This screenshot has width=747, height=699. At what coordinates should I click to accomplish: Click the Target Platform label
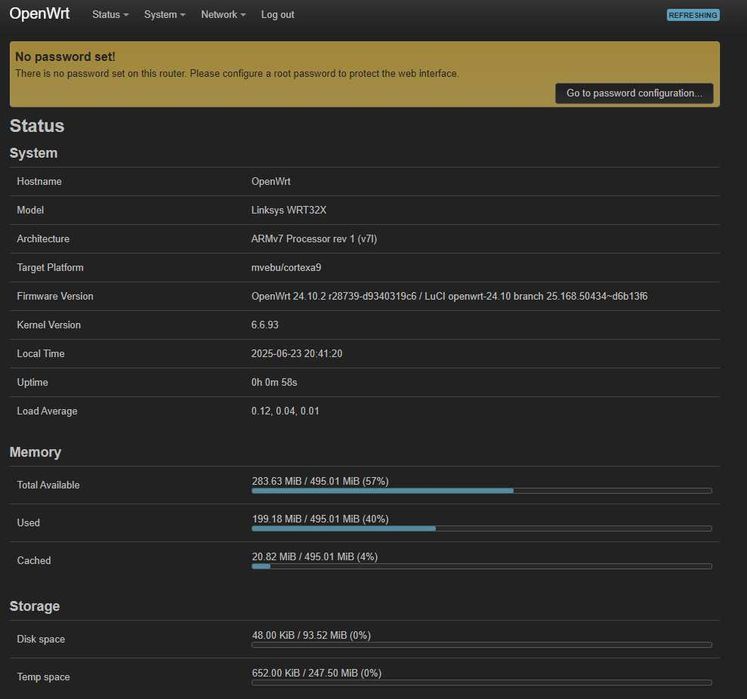[x=50, y=267]
